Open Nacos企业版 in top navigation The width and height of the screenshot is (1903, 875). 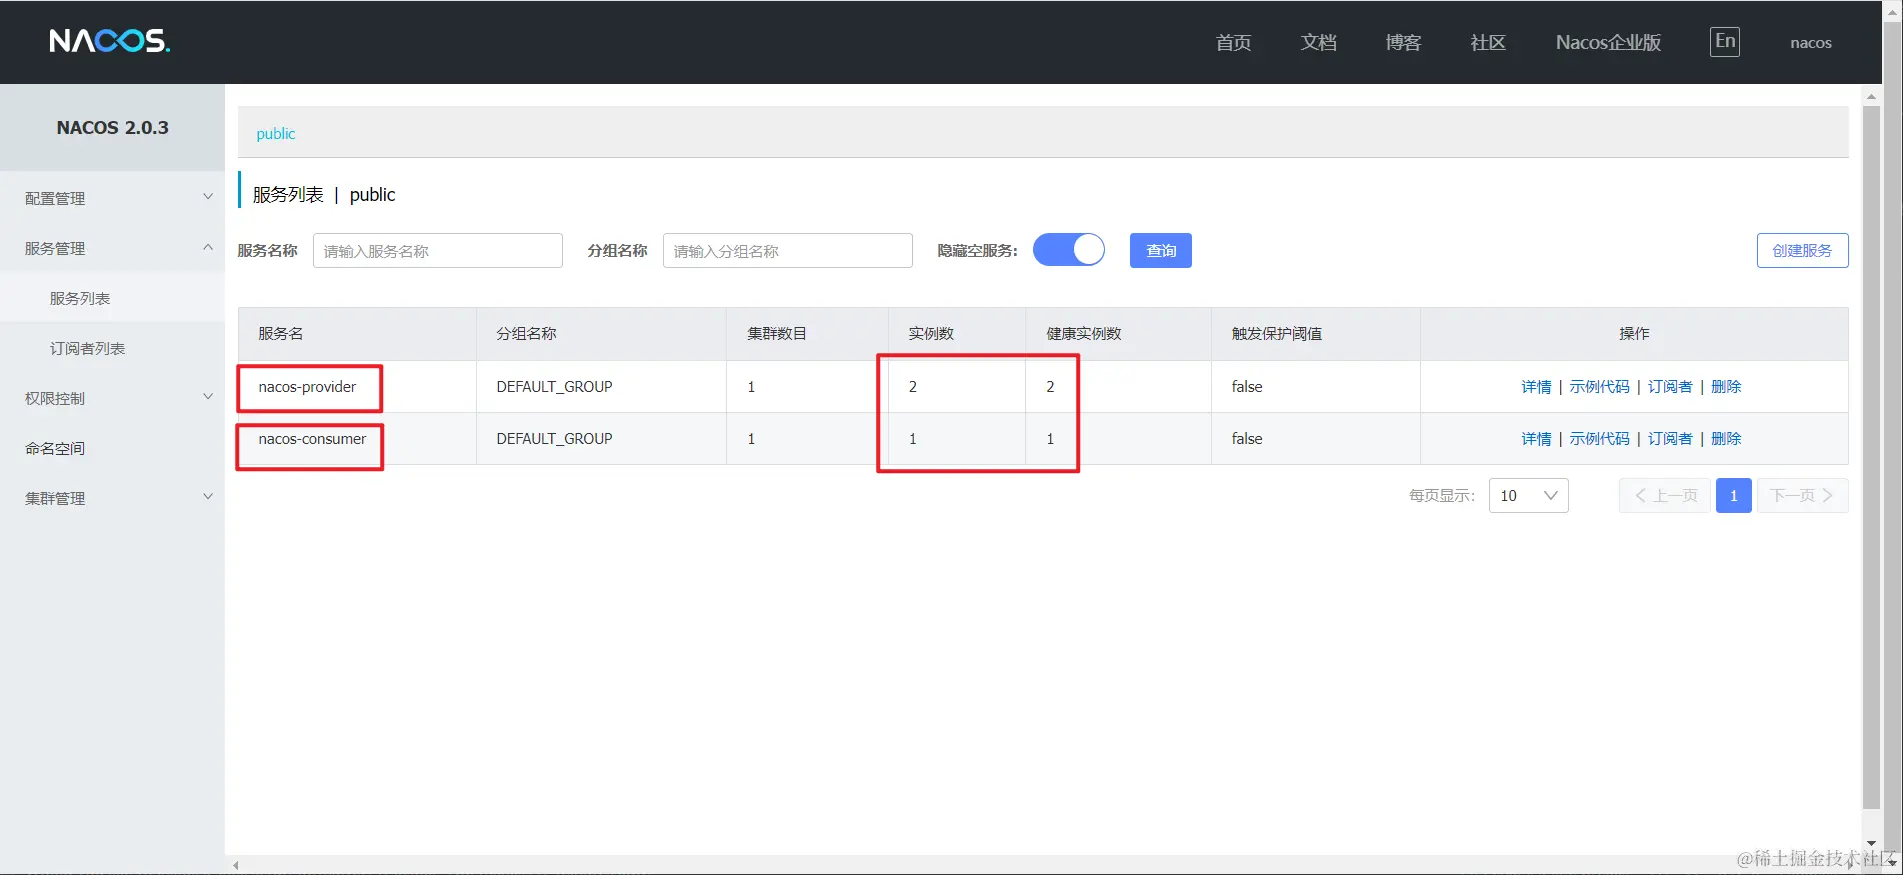(x=1608, y=42)
